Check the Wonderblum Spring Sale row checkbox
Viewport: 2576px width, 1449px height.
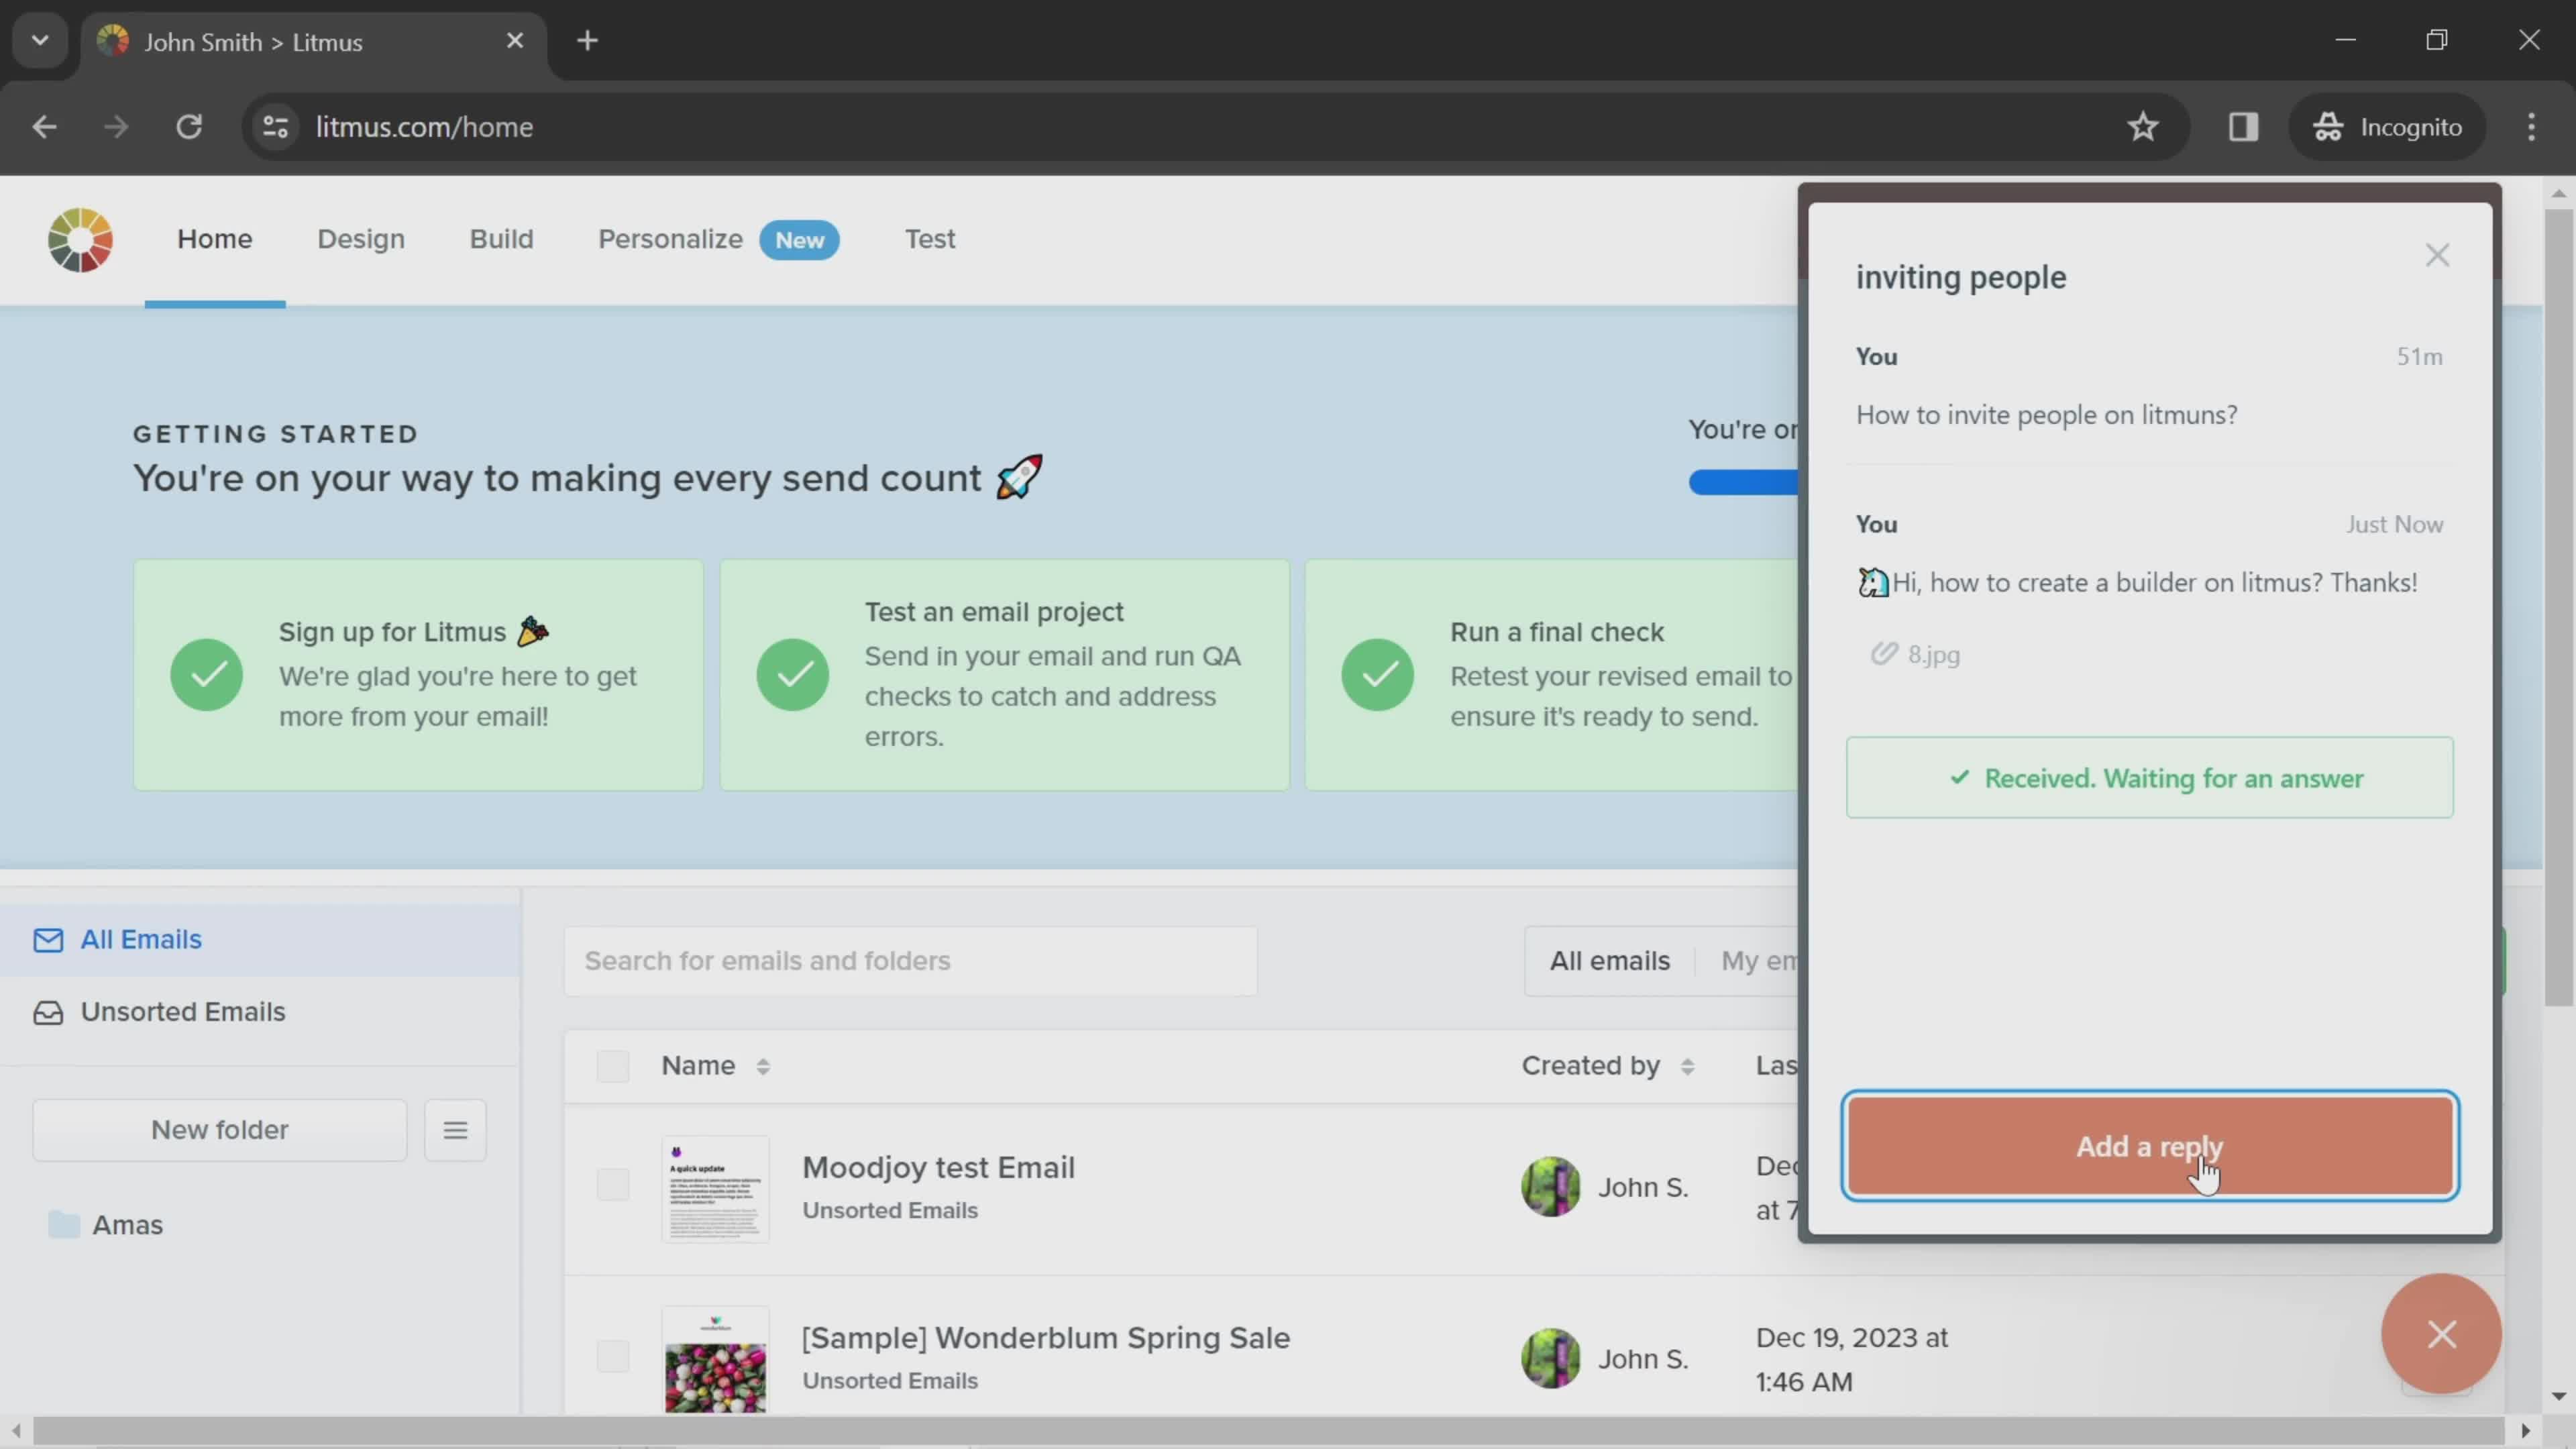(612, 1357)
